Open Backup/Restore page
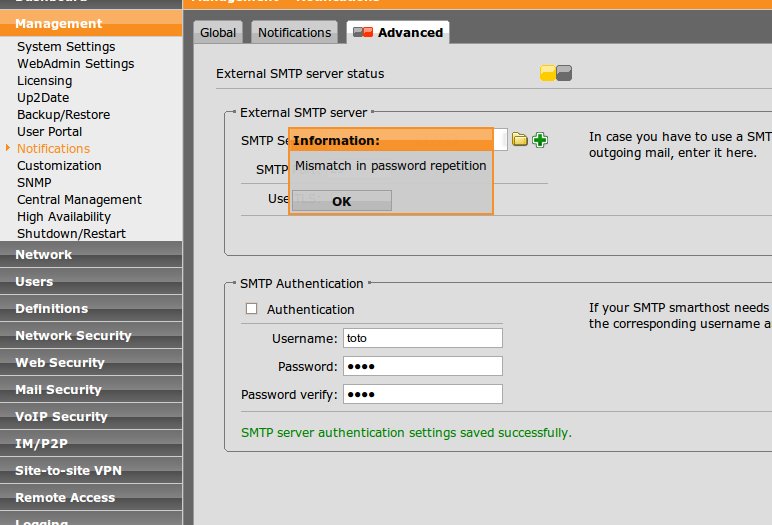 64,115
